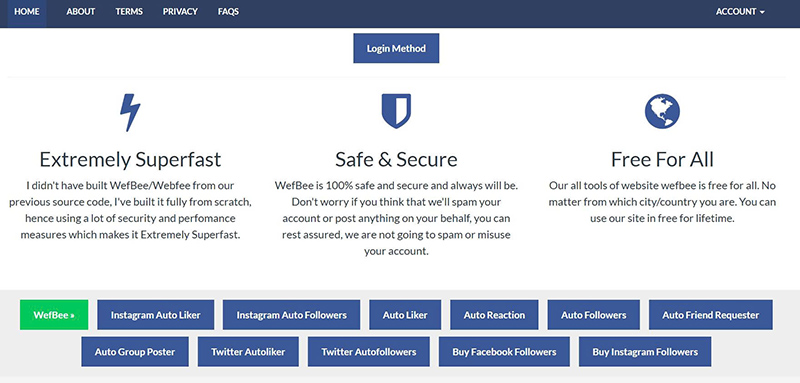This screenshot has width=800, height=383.
Task: Click the globe icon above Free For All
Action: click(x=662, y=111)
